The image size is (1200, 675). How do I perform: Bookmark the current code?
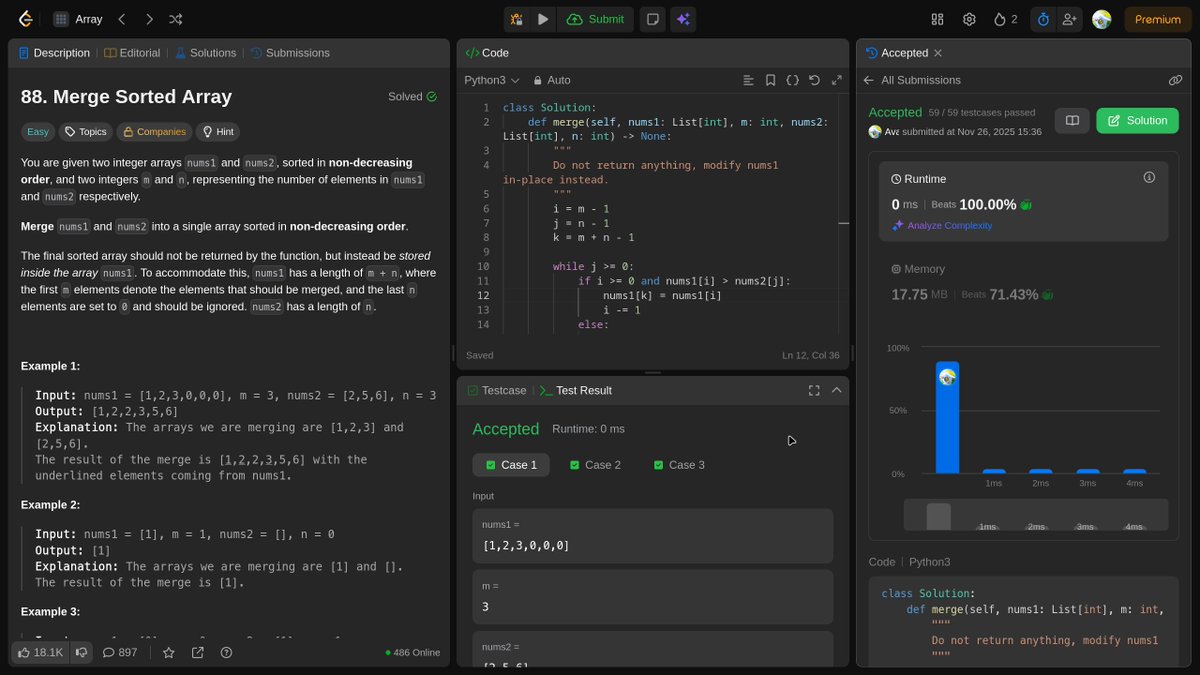pyautogui.click(x=770, y=80)
